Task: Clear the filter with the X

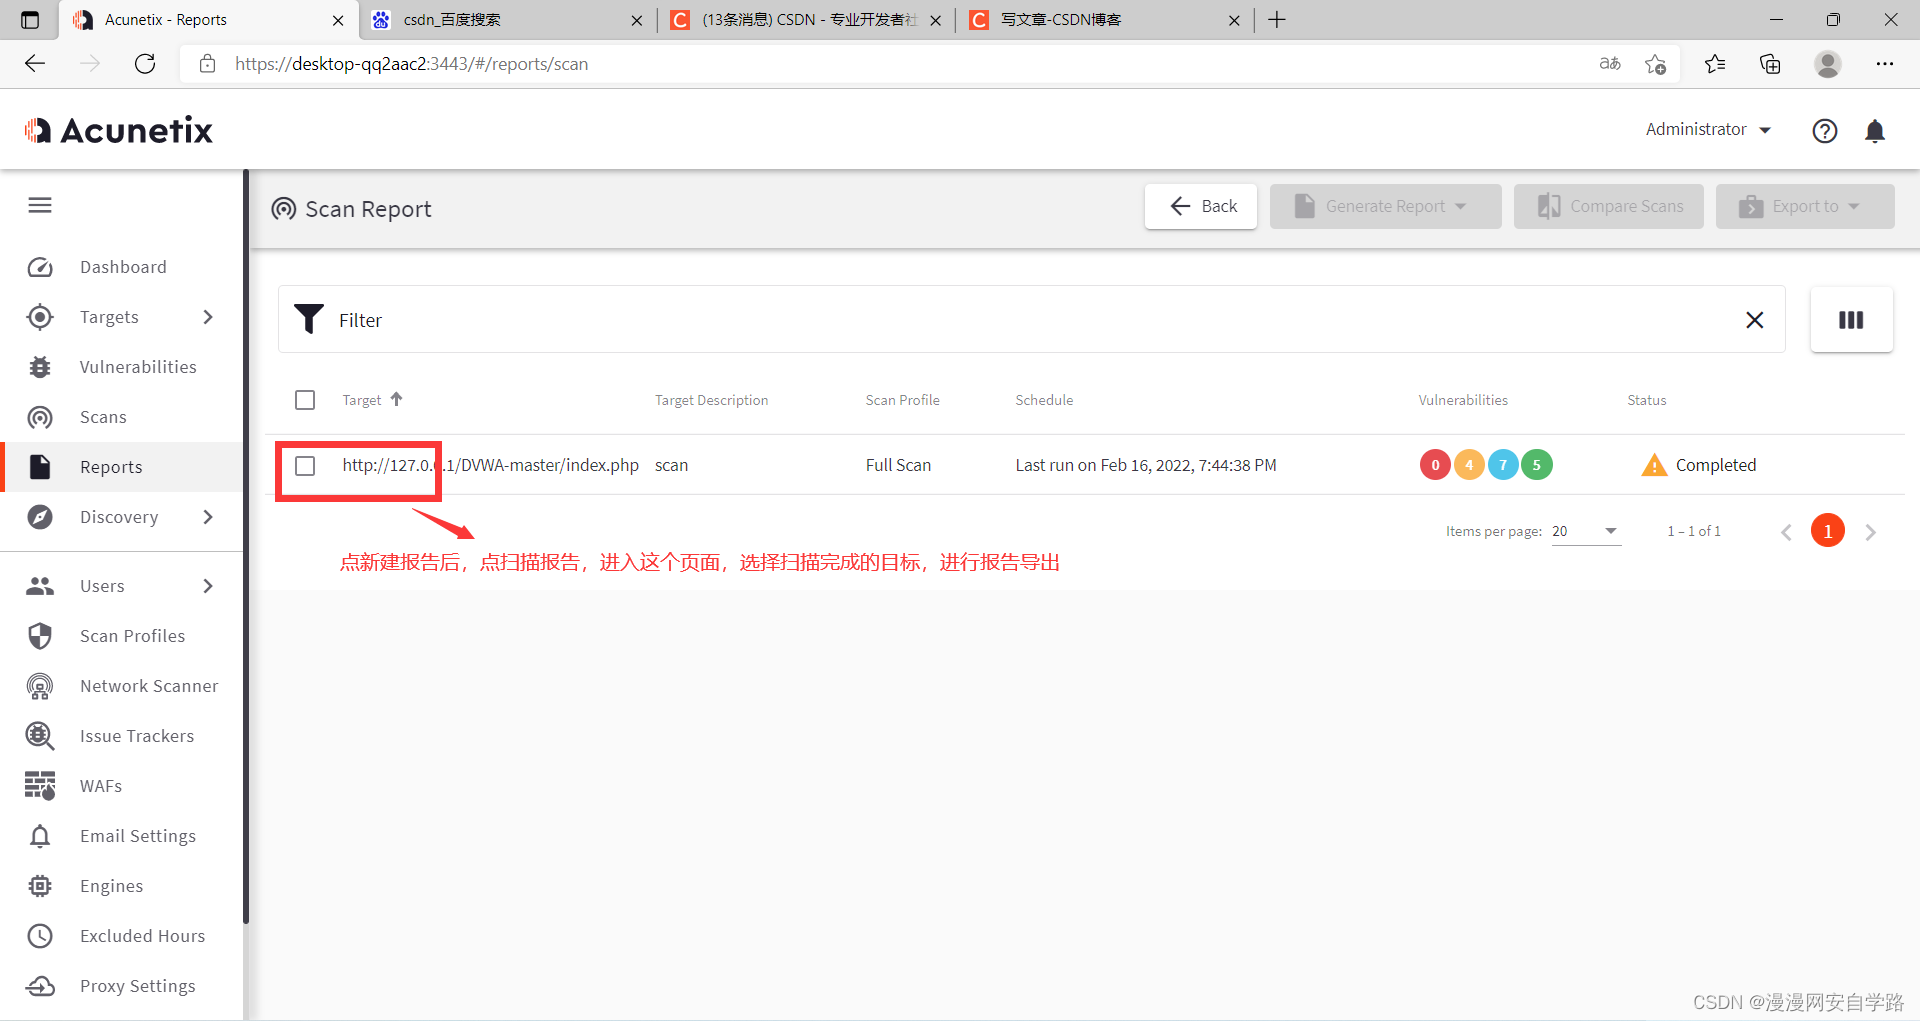Action: tap(1755, 320)
